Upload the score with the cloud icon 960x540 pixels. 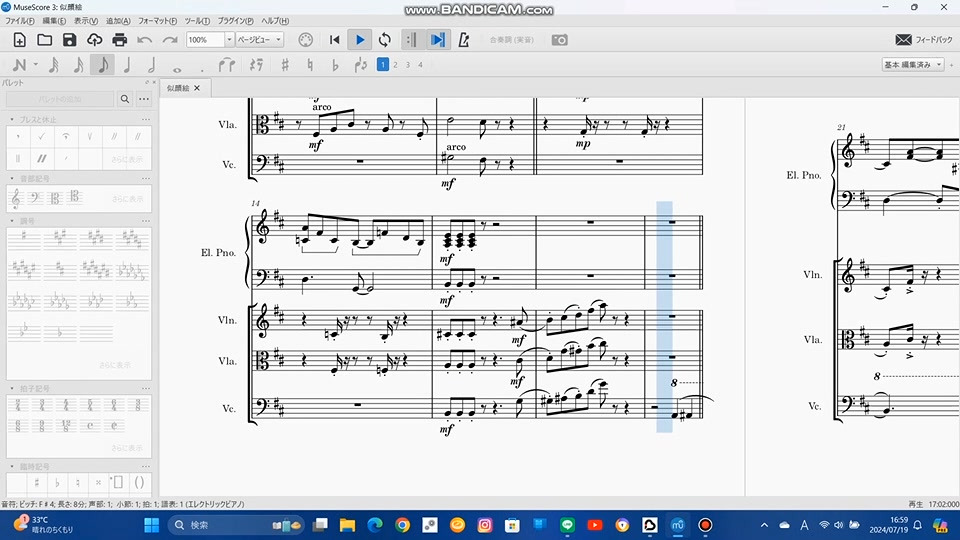pos(94,40)
